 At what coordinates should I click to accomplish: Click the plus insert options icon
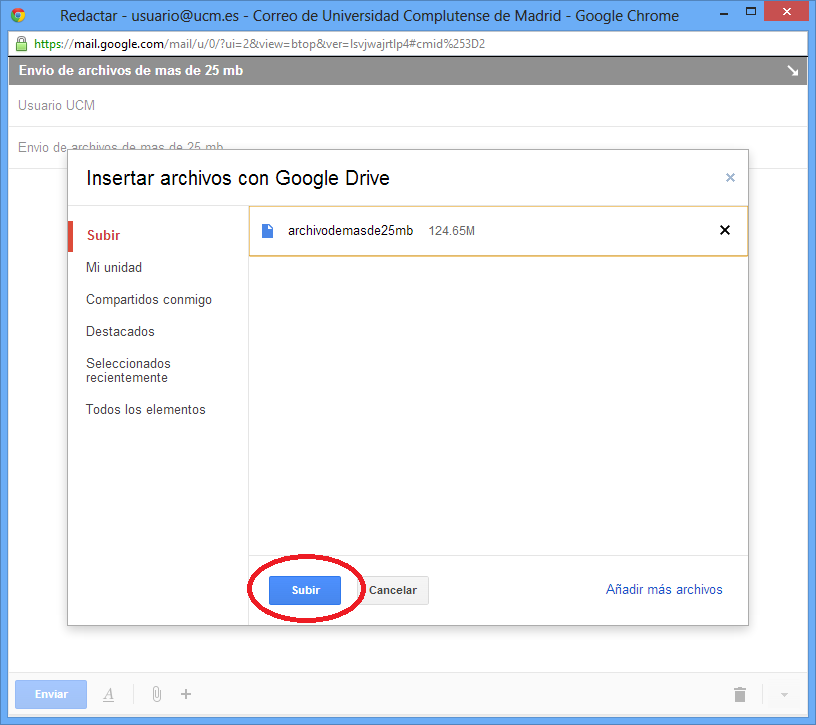coord(186,694)
